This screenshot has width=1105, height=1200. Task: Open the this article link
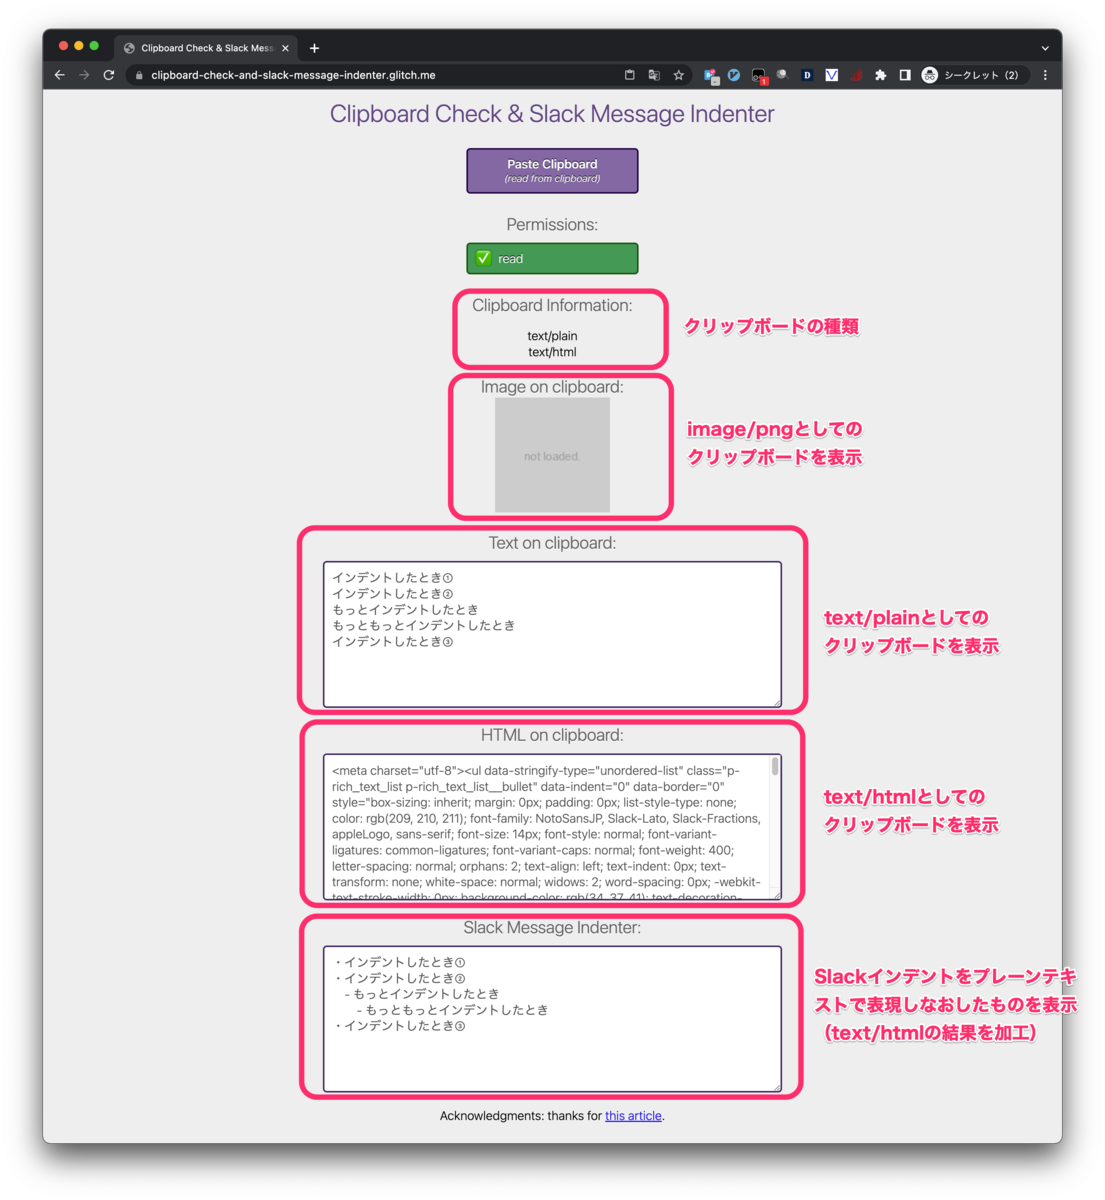(633, 1116)
